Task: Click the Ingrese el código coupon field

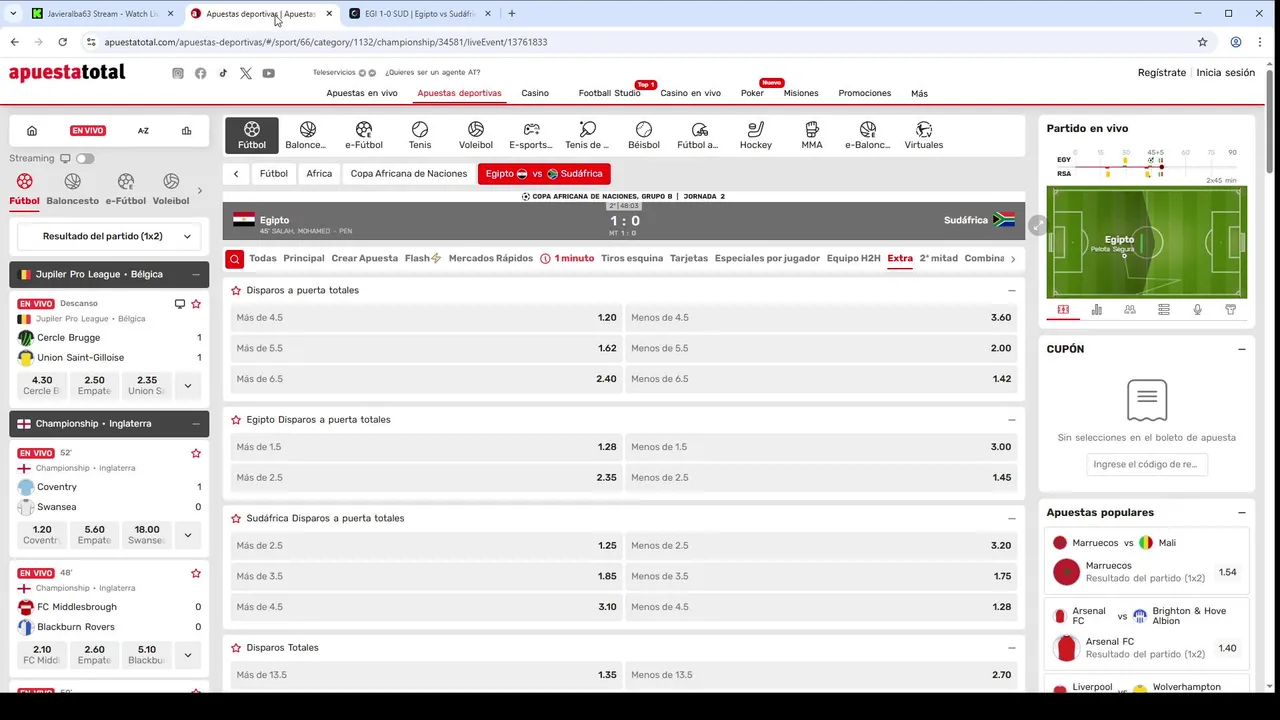Action: pyautogui.click(x=1147, y=465)
